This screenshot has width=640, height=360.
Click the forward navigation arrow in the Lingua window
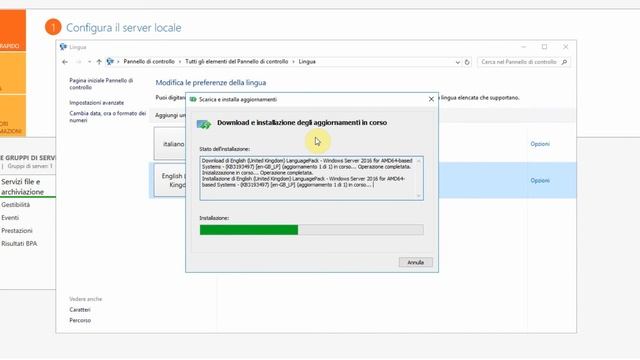(78, 62)
